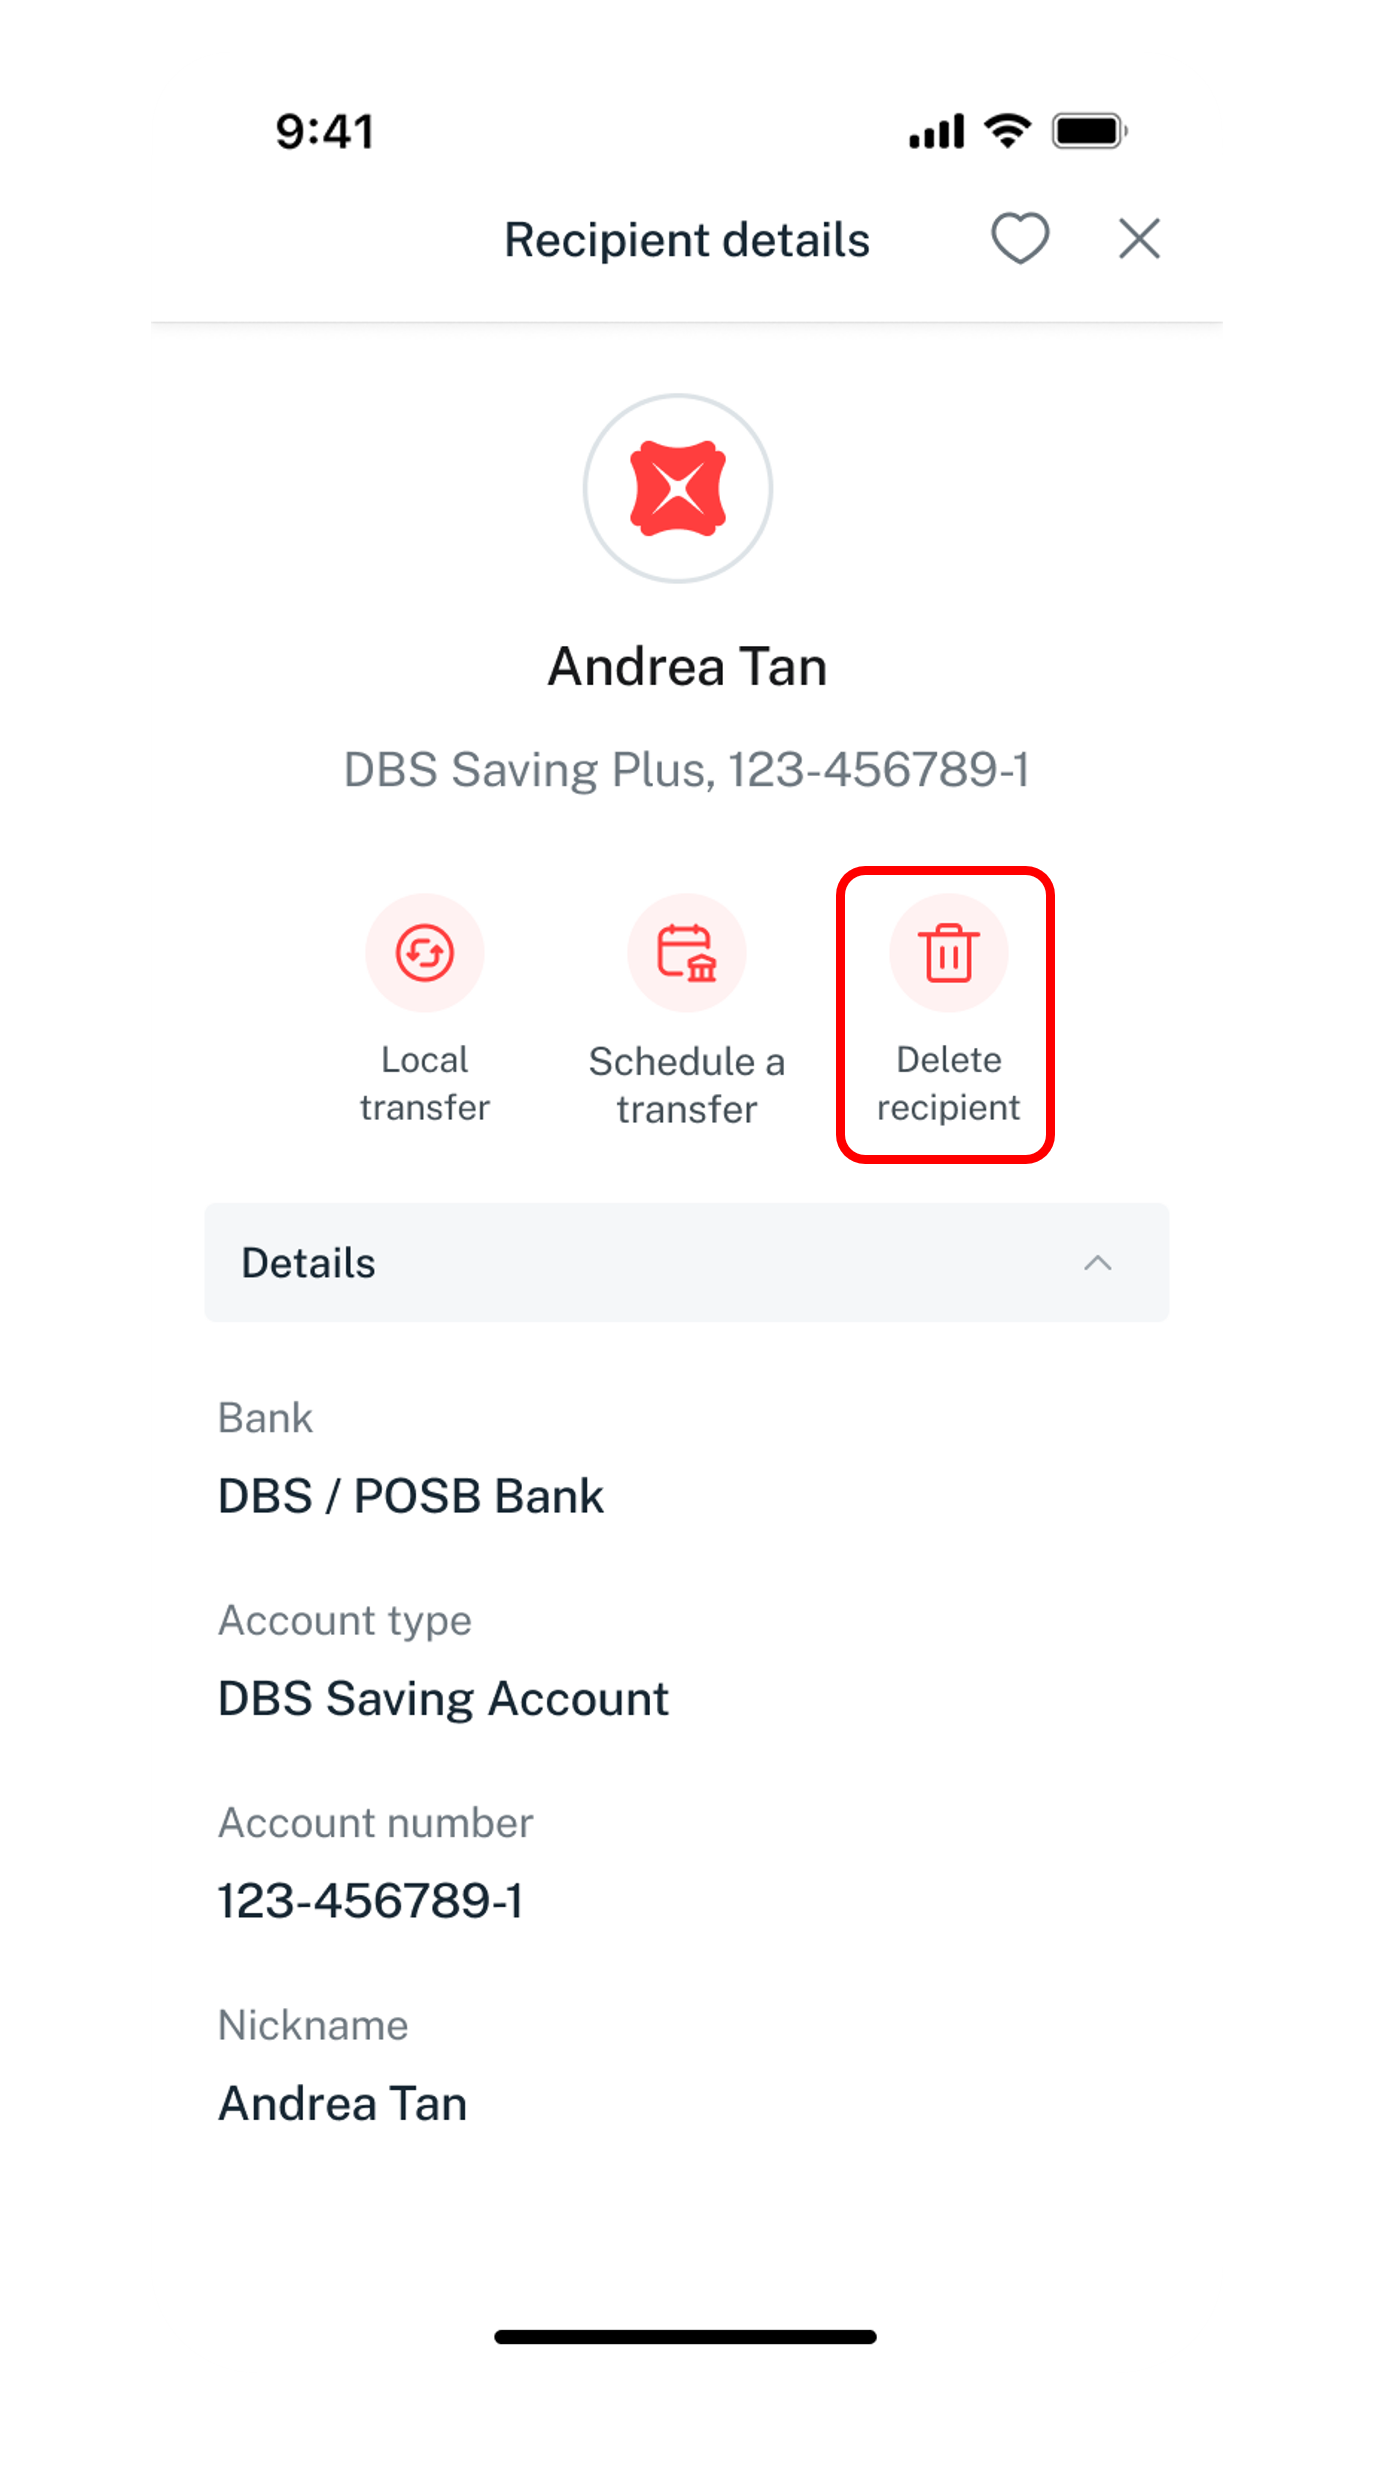Tap the DBS logo avatar
Viewport: 1374px width, 2475px height.
(x=678, y=488)
